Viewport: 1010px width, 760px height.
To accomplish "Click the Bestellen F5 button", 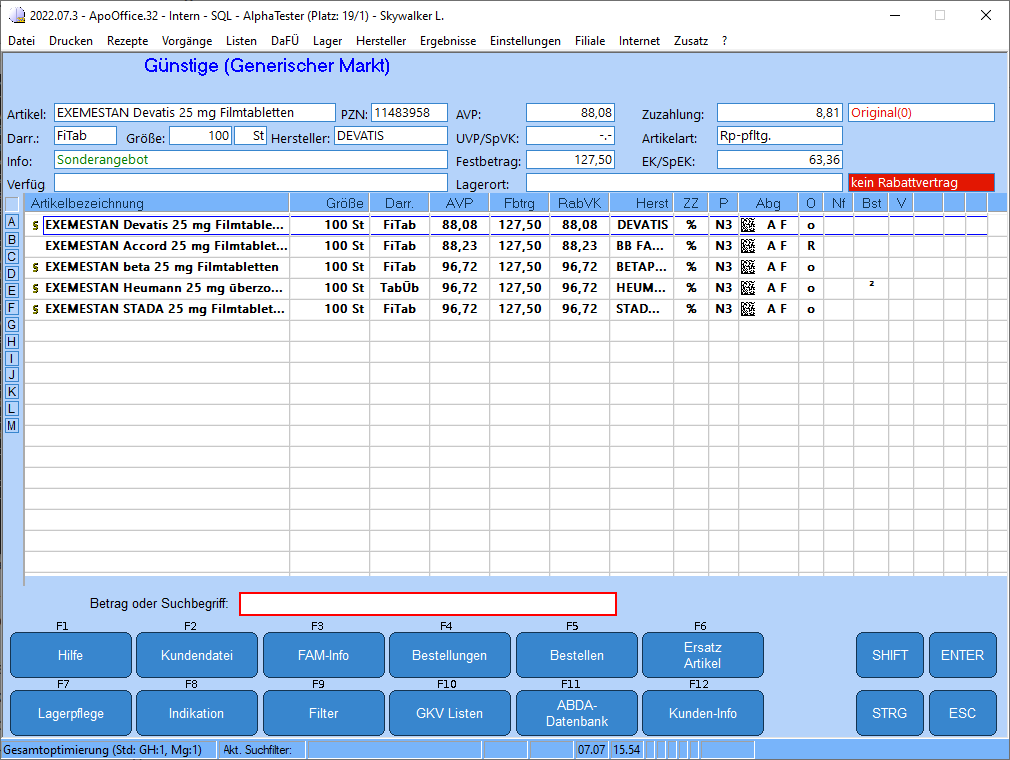I will click(x=576, y=655).
